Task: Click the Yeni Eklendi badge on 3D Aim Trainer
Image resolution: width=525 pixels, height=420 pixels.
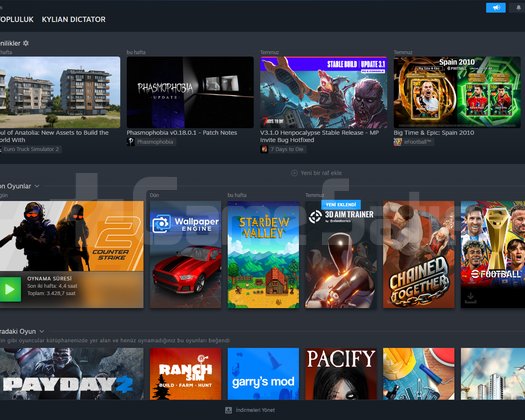Action: click(341, 204)
